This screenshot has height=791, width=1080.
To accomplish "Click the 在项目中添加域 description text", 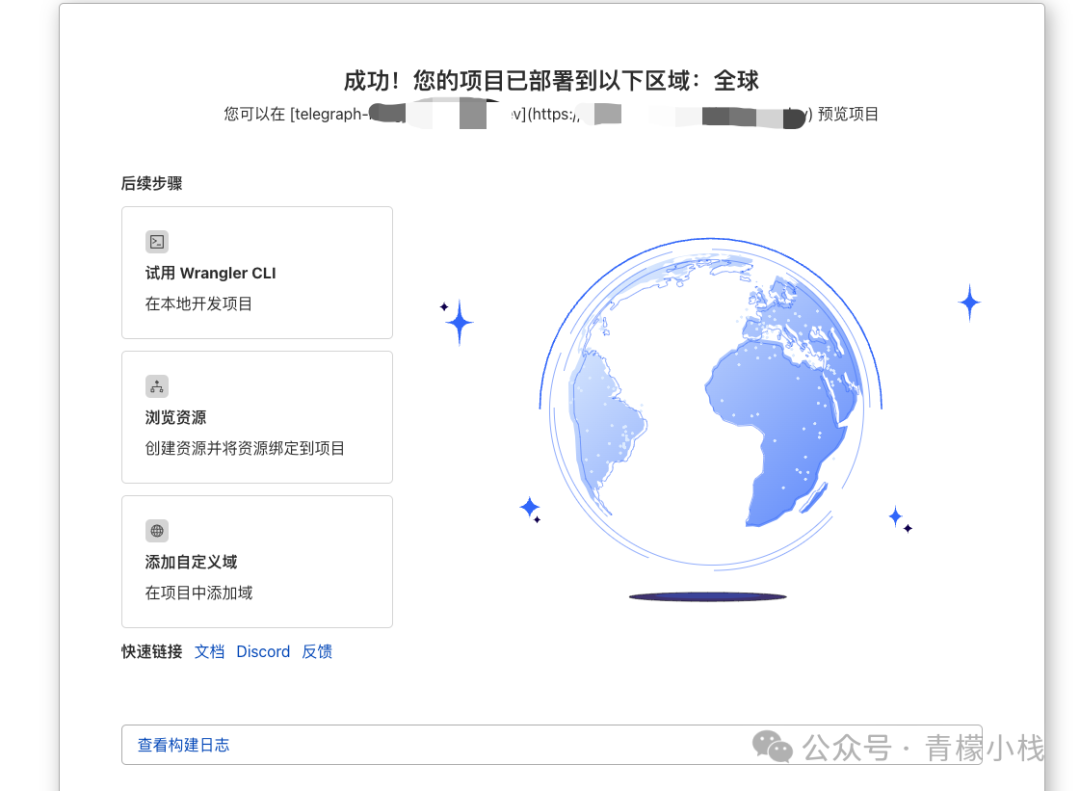I will pos(199,593).
